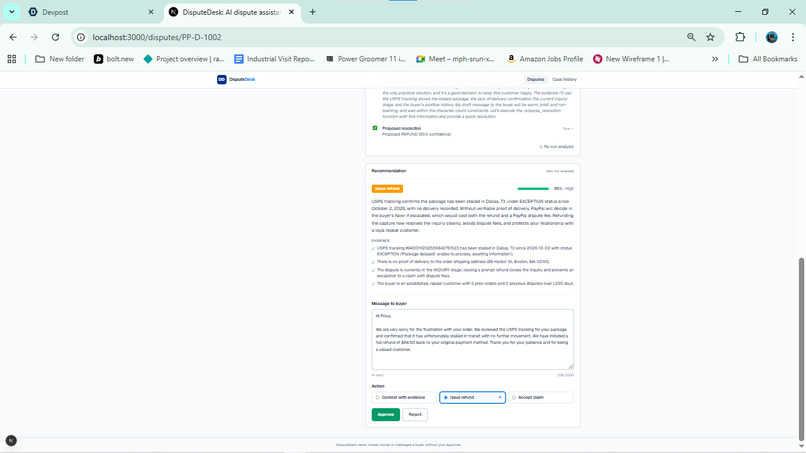This screenshot has height=453, width=806.
Task: Show more bookmarks with the chevron
Action: [x=715, y=59]
